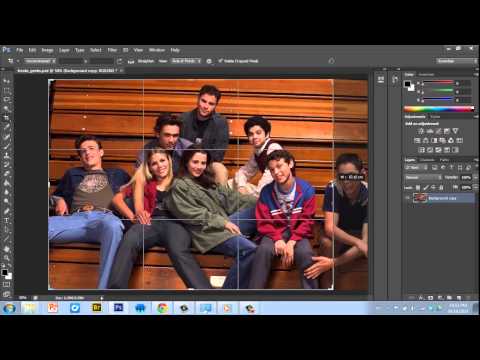The image size is (480, 360).
Task: Reset crop box button in options bar
Action: pos(331,61)
